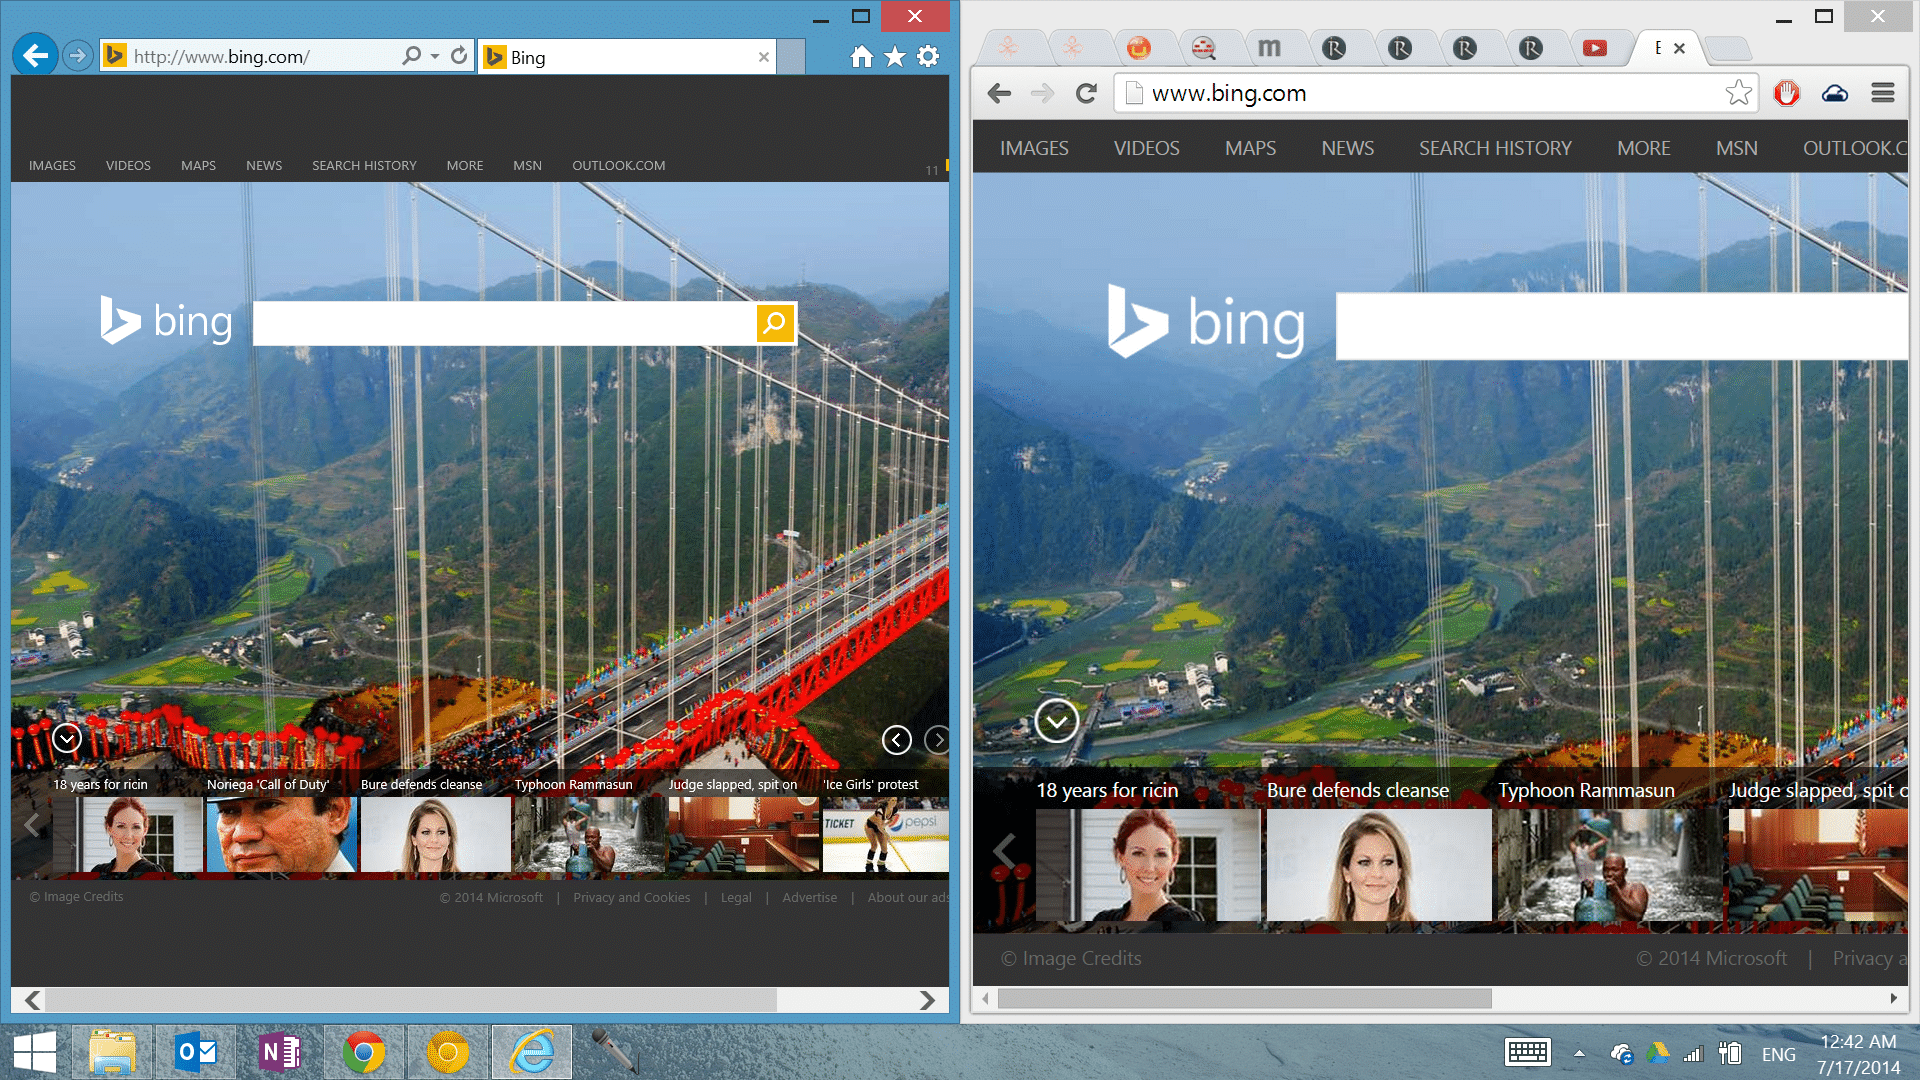Close the active Bing tab in Chrome

coord(1680,48)
